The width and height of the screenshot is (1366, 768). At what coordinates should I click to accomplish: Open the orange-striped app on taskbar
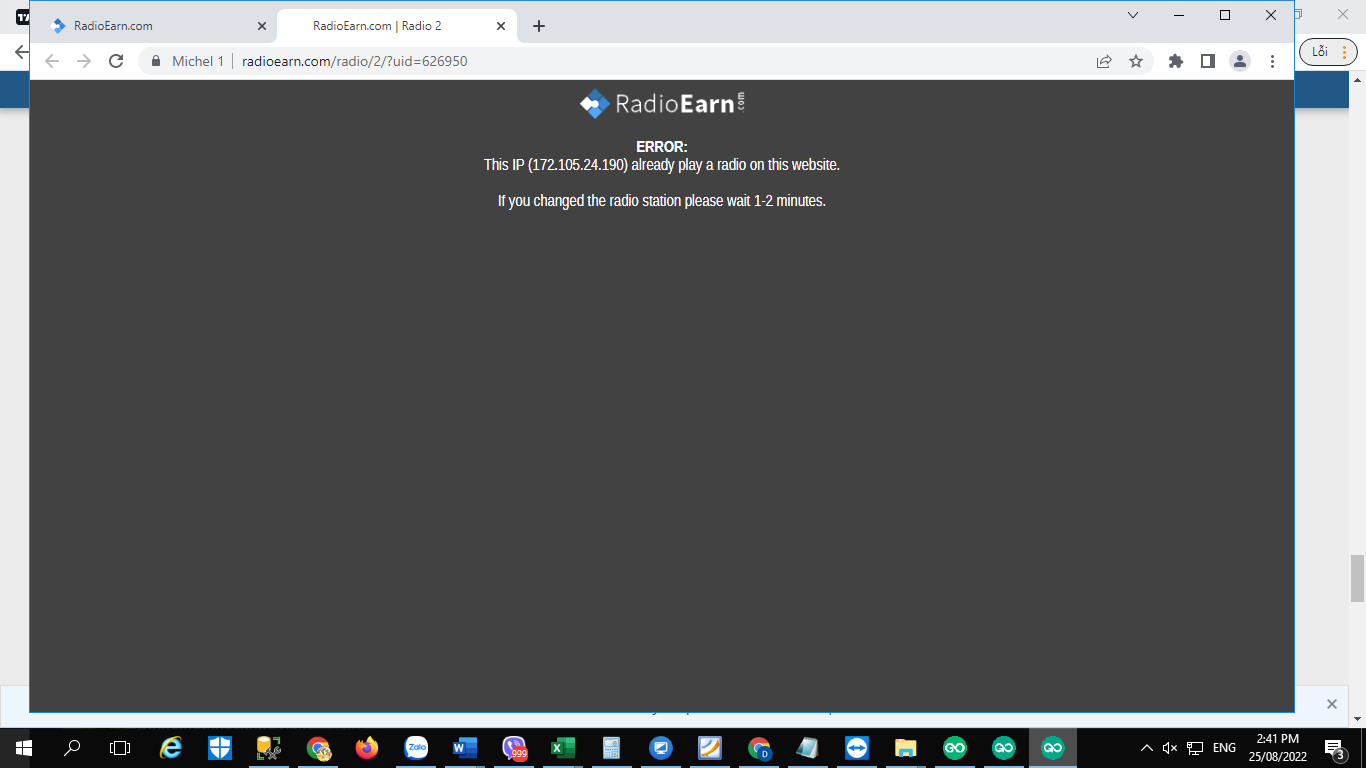[x=710, y=748]
